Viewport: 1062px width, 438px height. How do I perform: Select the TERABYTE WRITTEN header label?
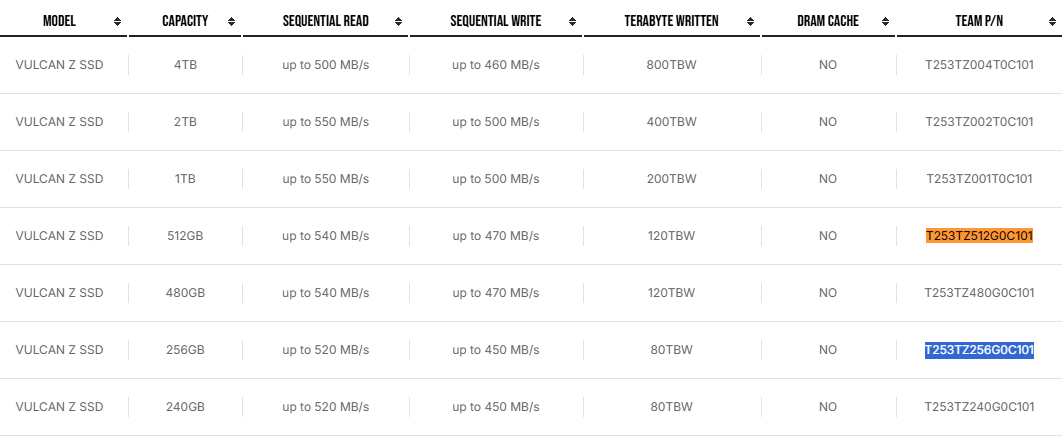(x=671, y=21)
